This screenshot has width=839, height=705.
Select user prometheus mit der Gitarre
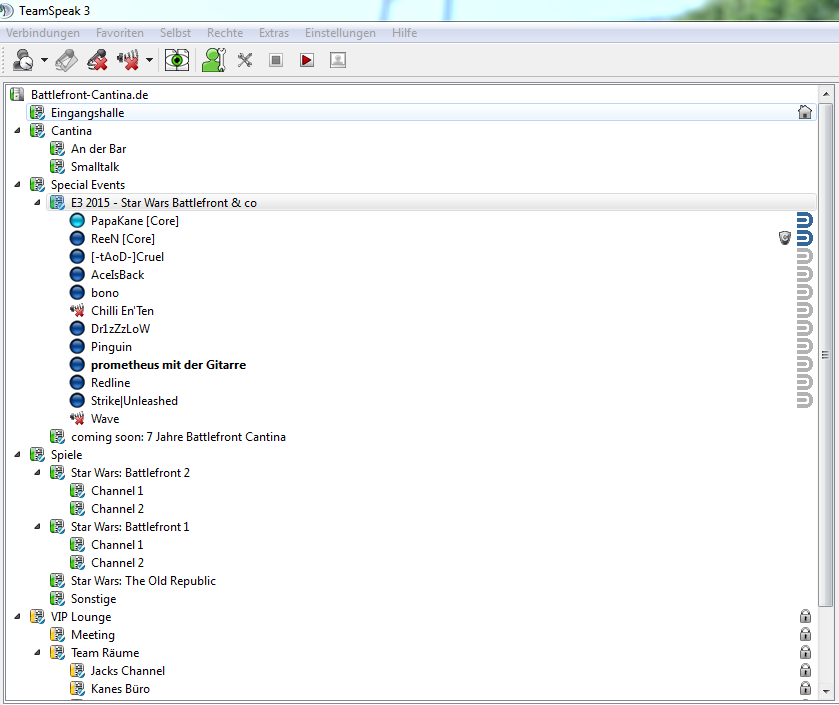point(169,365)
